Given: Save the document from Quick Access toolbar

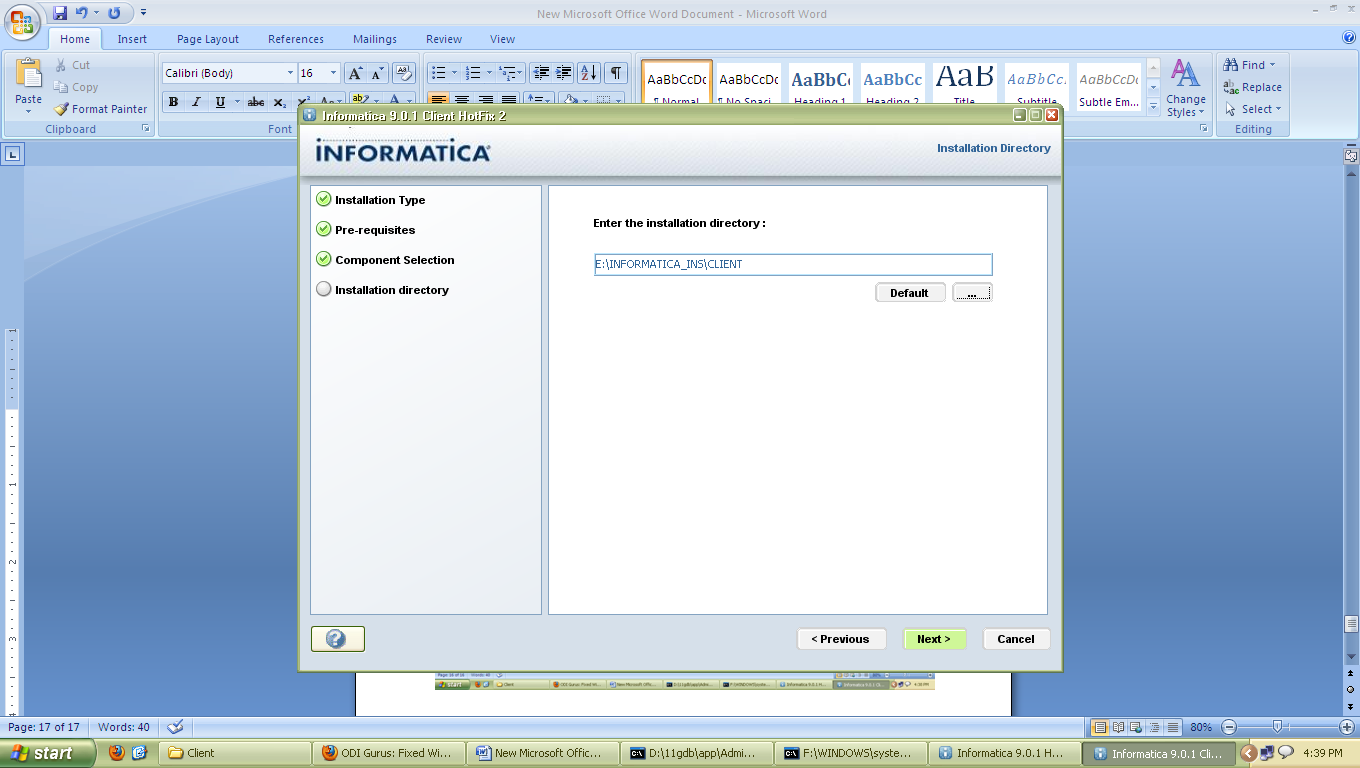Looking at the screenshot, I should tap(60, 13).
